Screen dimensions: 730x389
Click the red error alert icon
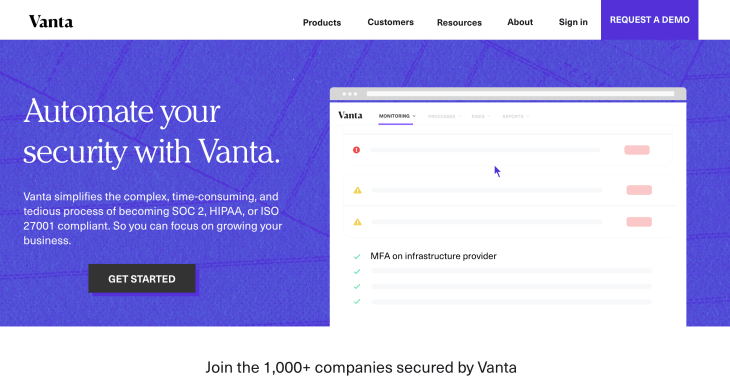click(x=356, y=150)
